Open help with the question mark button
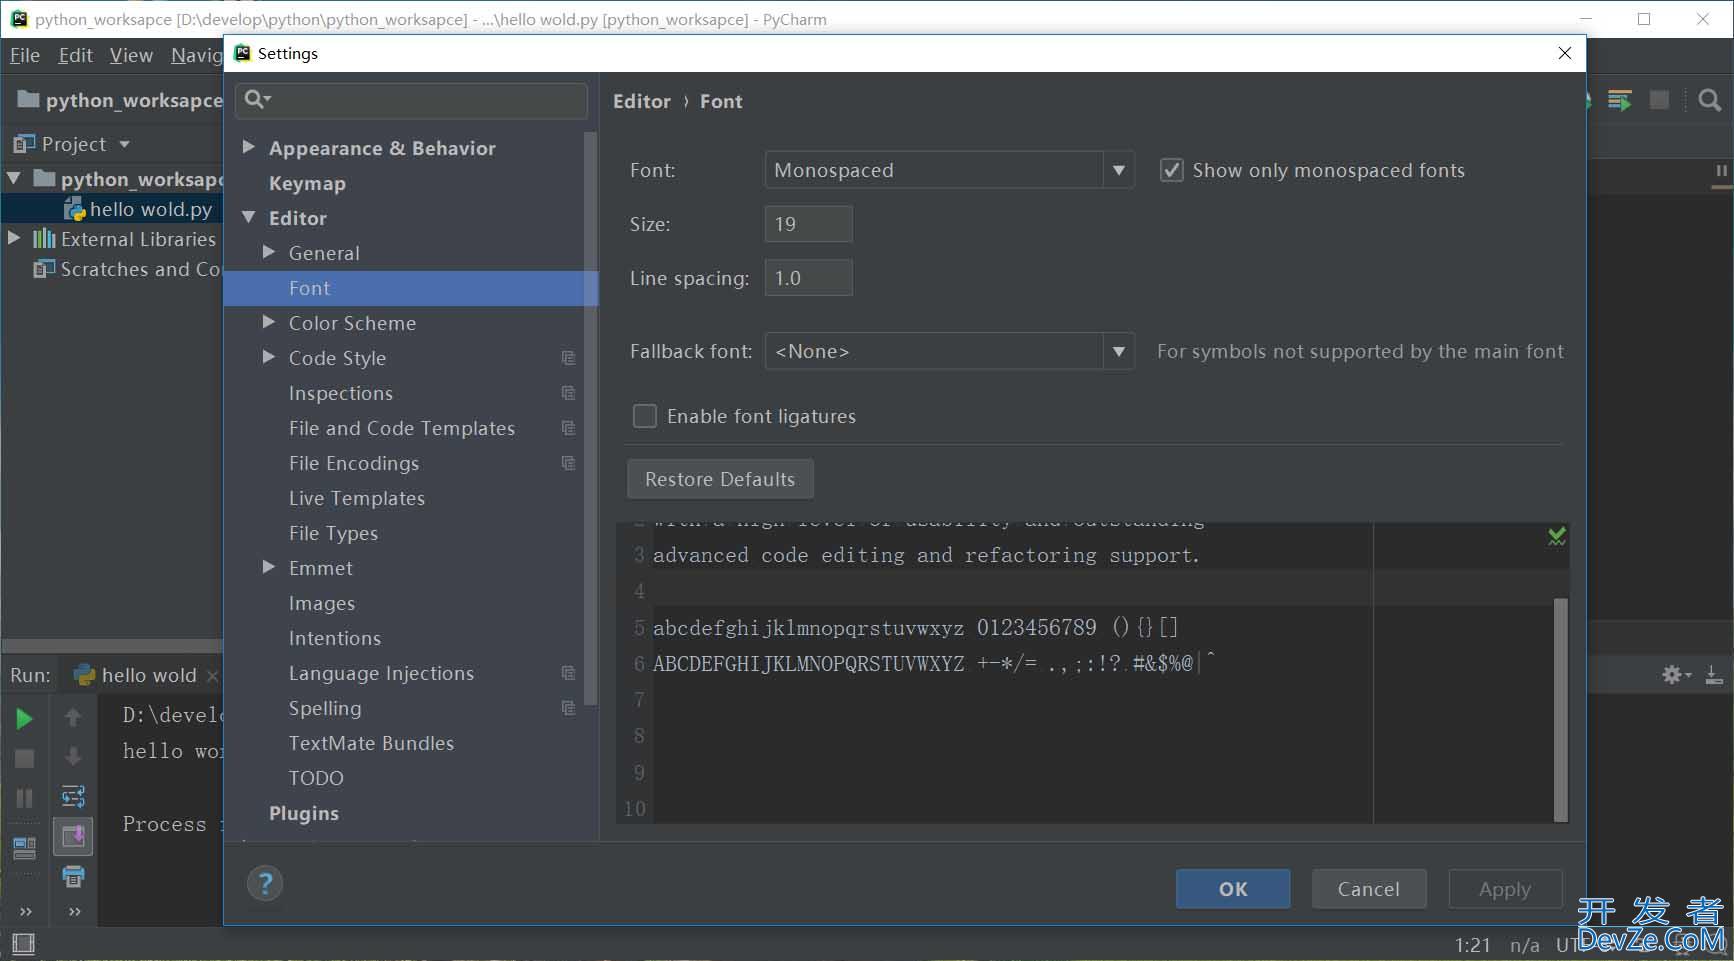The width and height of the screenshot is (1734, 961). point(265,883)
